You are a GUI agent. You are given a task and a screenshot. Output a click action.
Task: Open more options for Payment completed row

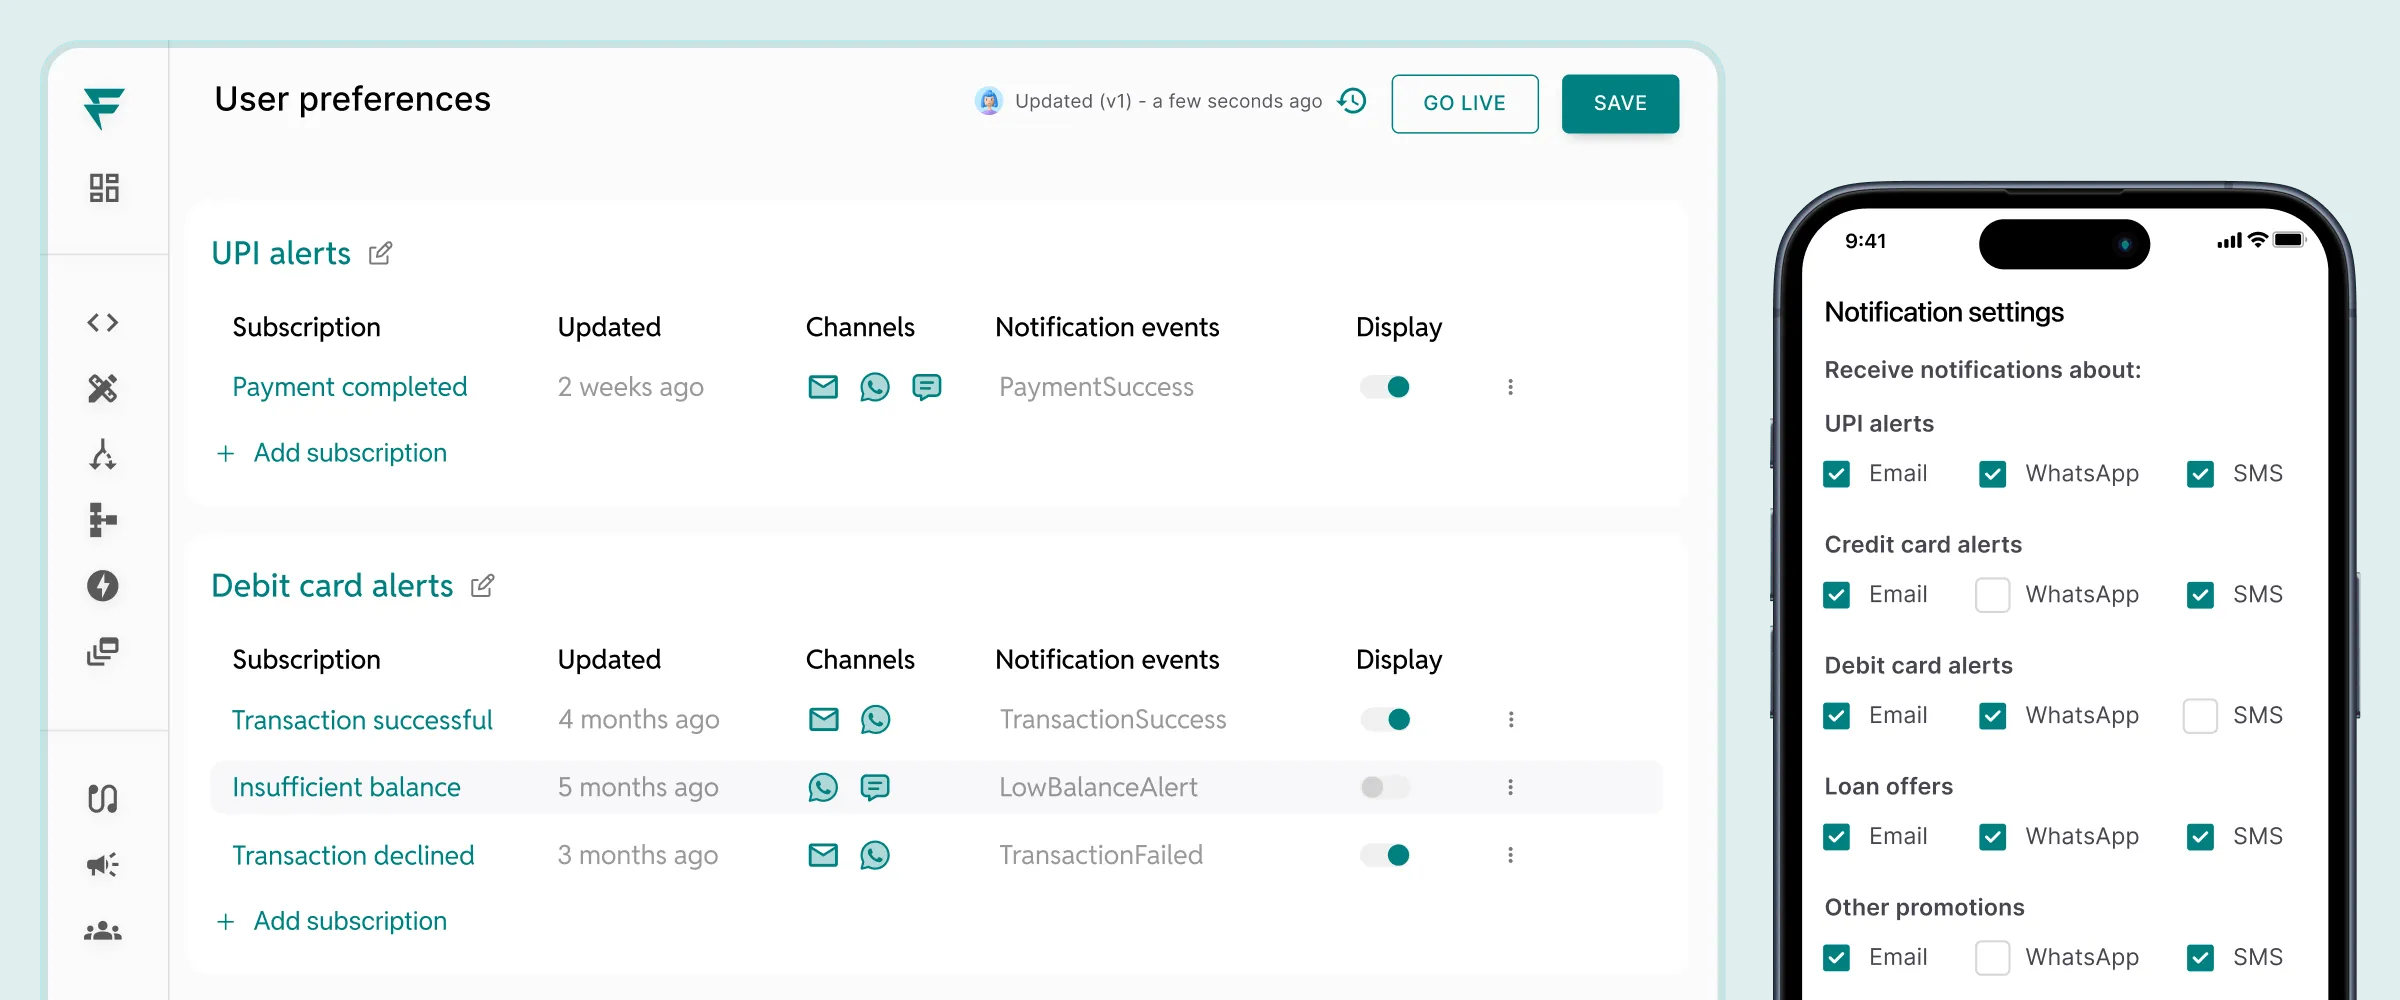click(x=1510, y=387)
